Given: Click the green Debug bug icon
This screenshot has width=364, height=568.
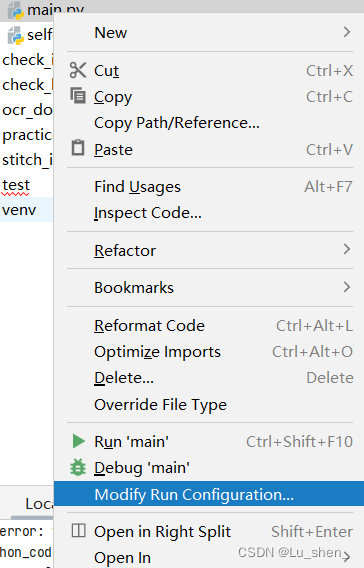Looking at the screenshot, I should click(x=78, y=467).
